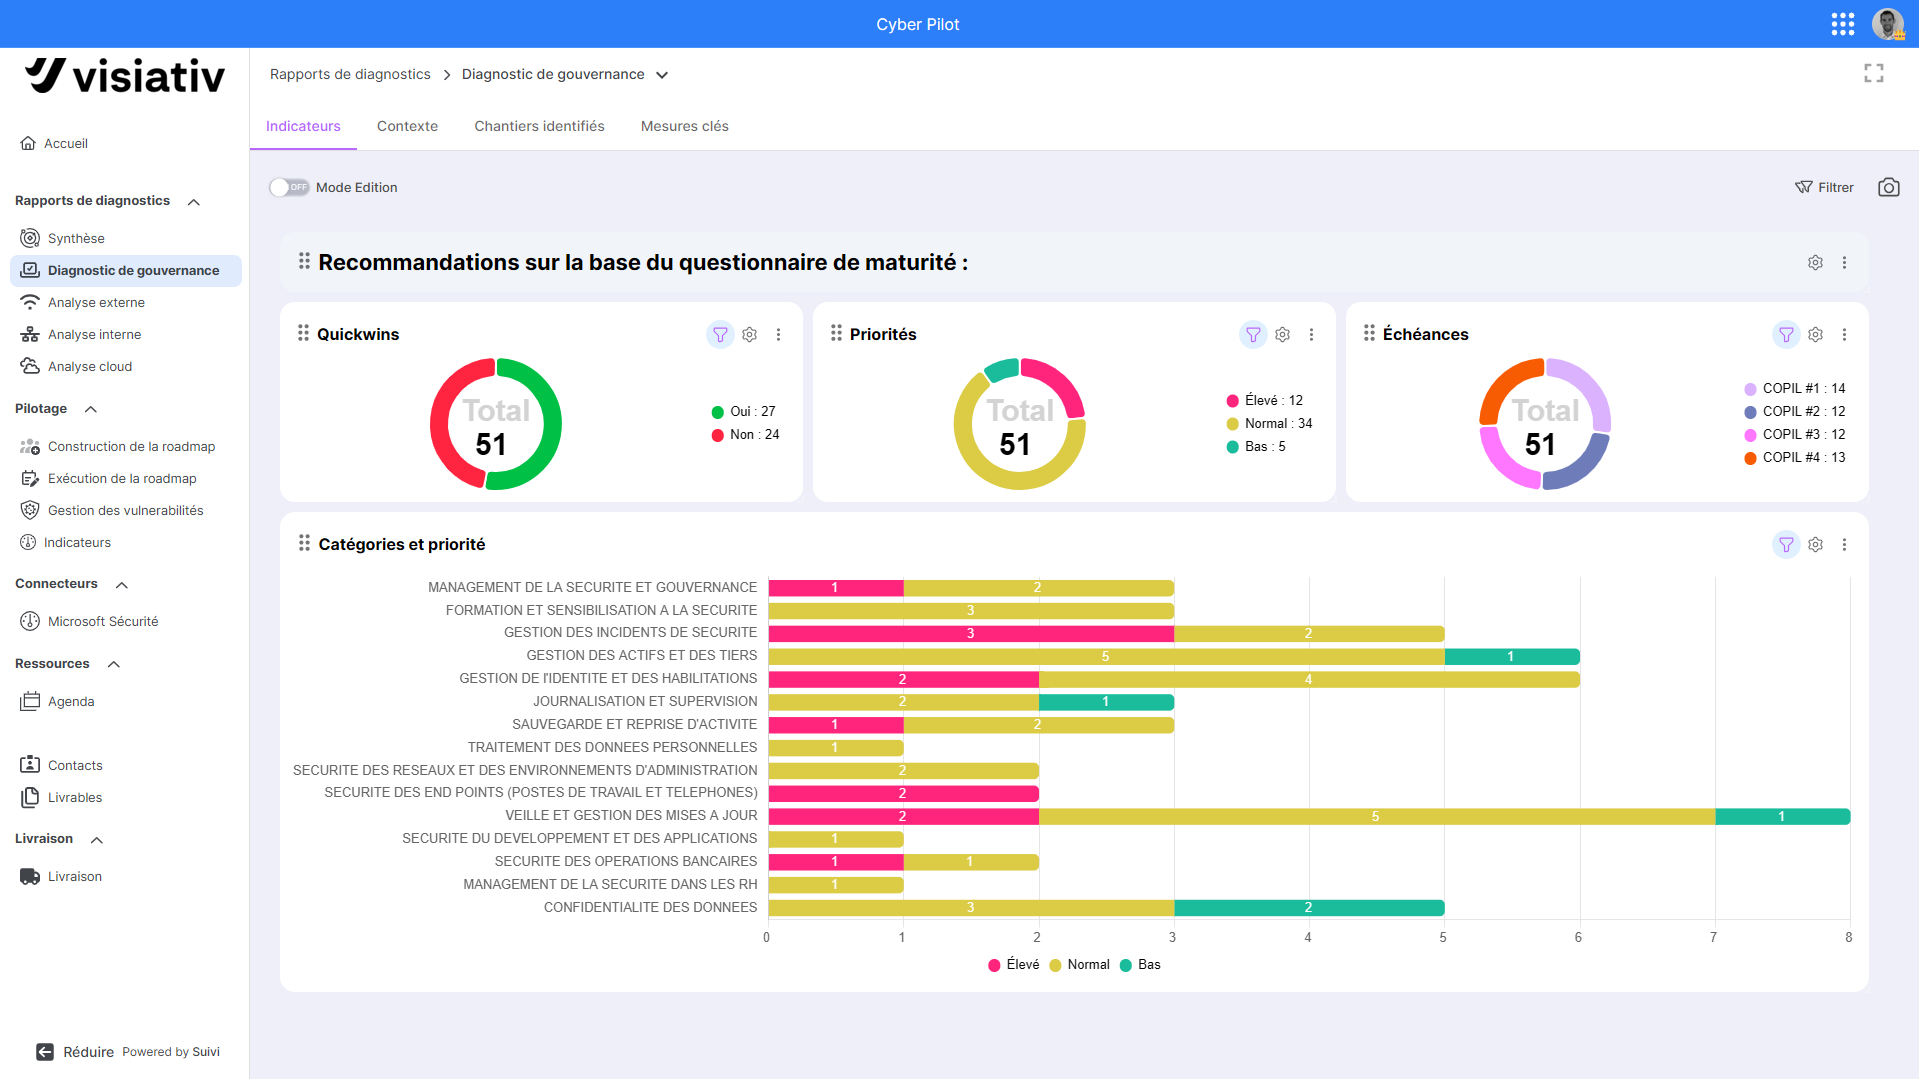1919x1079 pixels.
Task: Click Réduire to collapse sidebar
Action: (x=74, y=1052)
